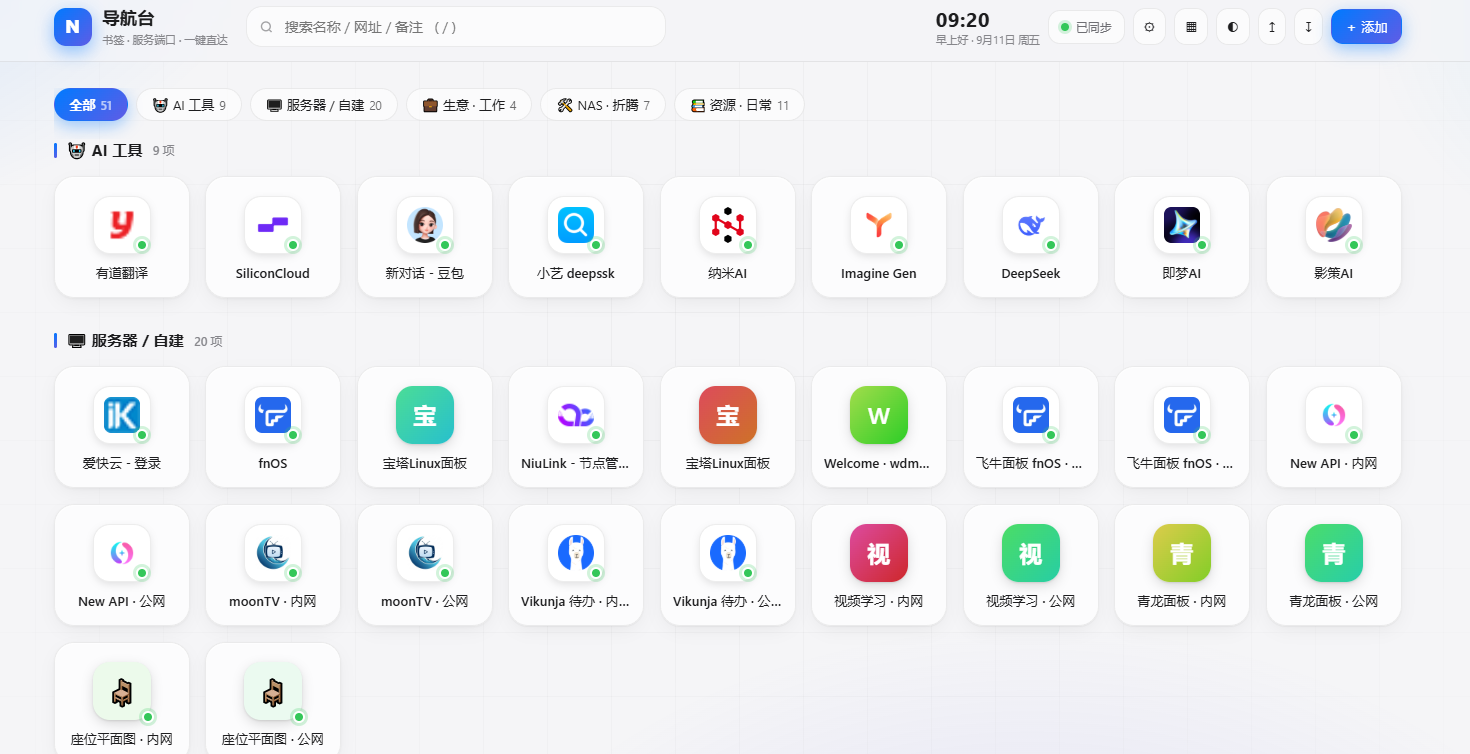Switch to 生意 · 工作 category

coord(469,105)
